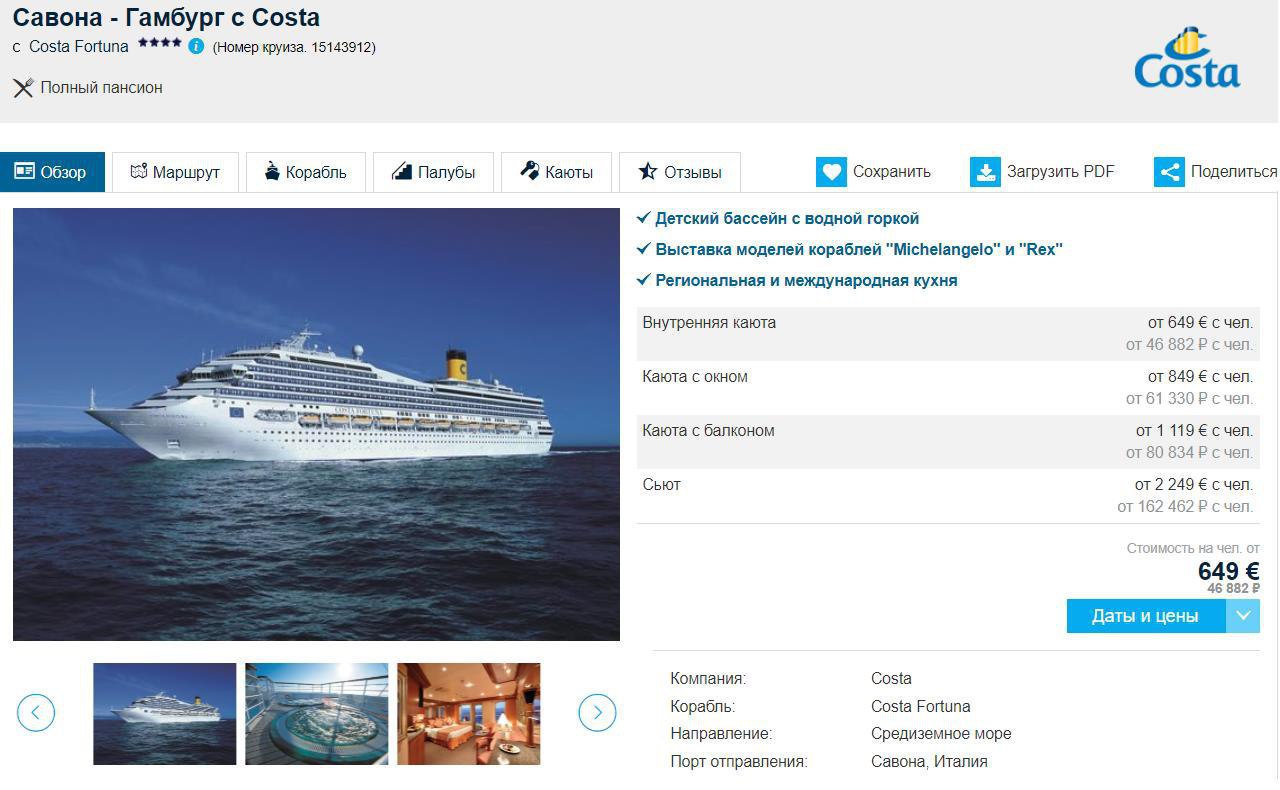The height and width of the screenshot is (790, 1280).
Task: Click the blue info icon near Costa Fortuna
Action: [196, 46]
